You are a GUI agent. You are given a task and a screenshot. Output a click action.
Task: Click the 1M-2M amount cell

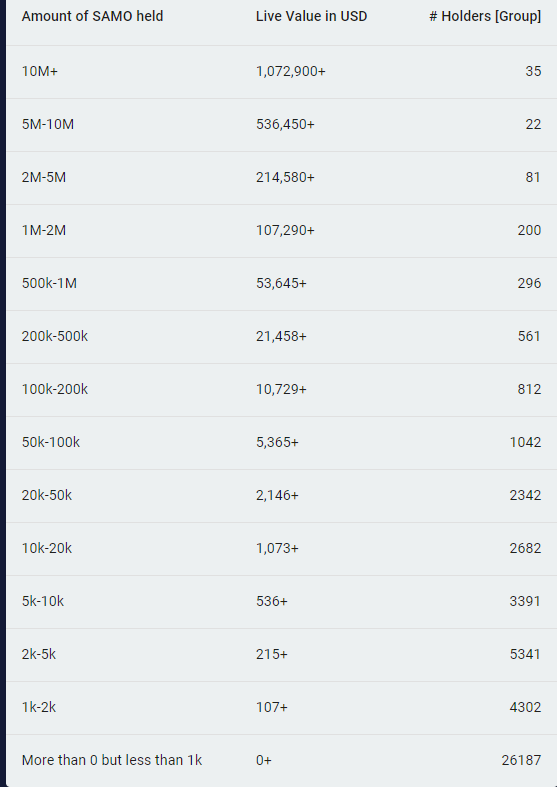point(44,230)
